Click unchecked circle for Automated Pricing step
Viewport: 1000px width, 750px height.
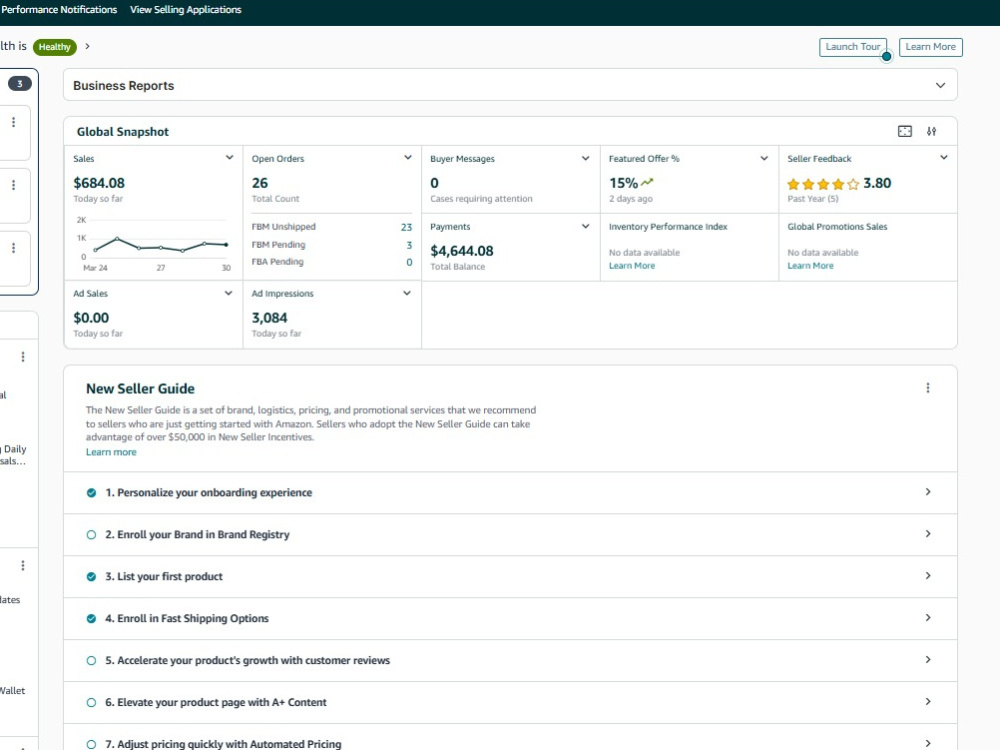pyautogui.click(x=91, y=744)
